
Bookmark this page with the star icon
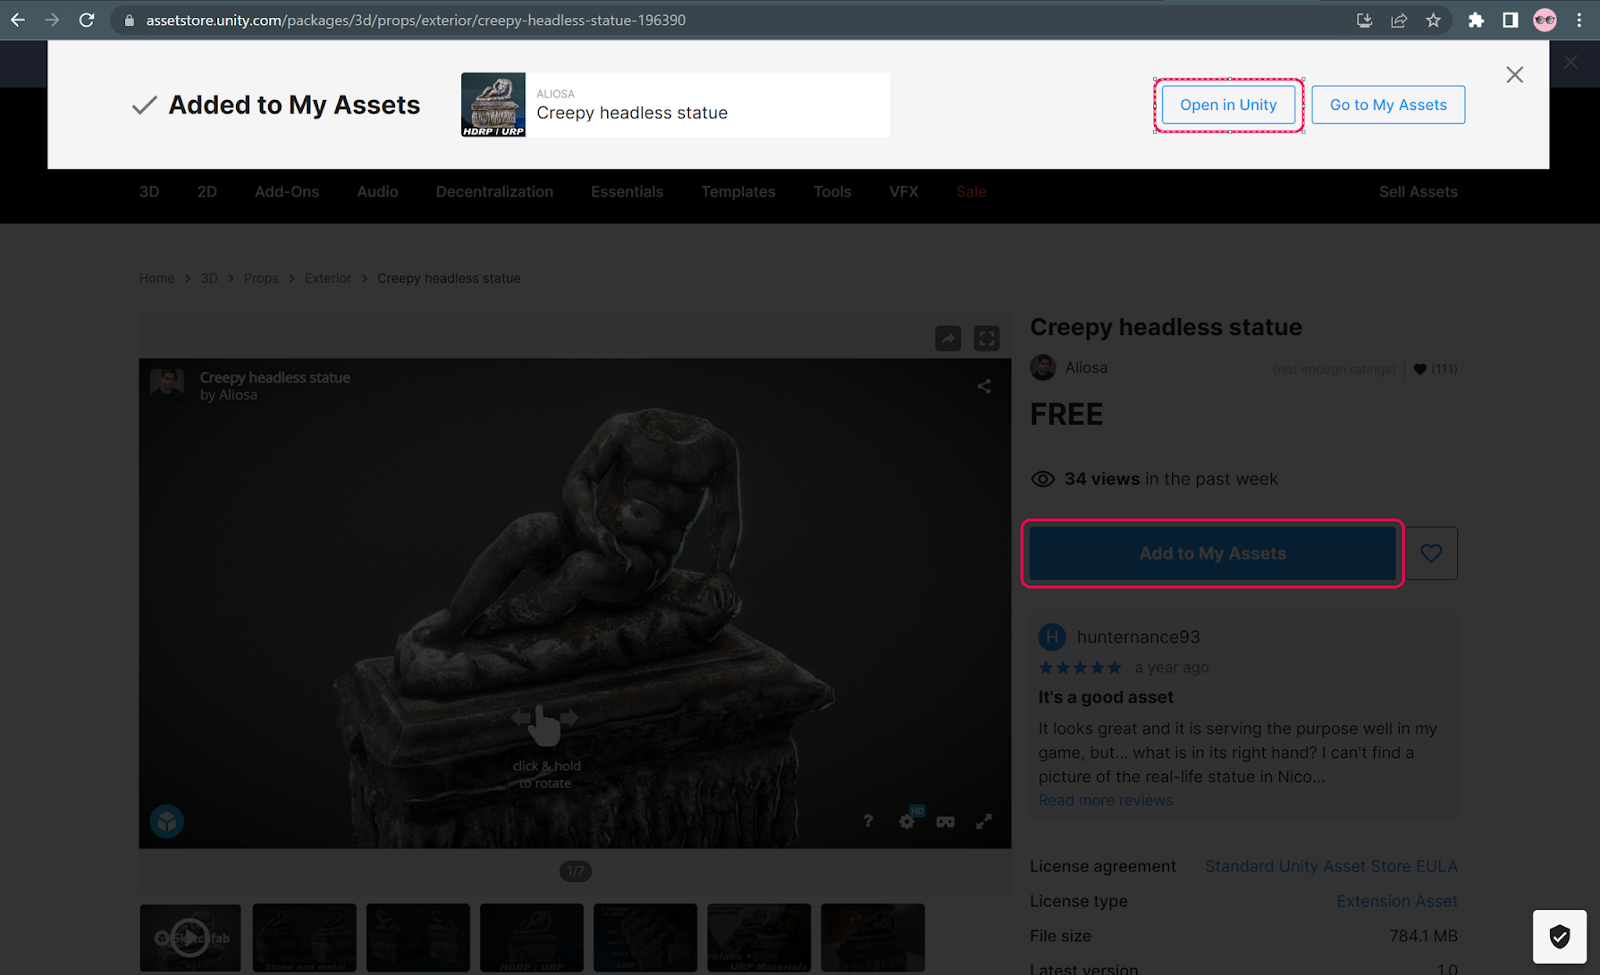coord(1433,20)
